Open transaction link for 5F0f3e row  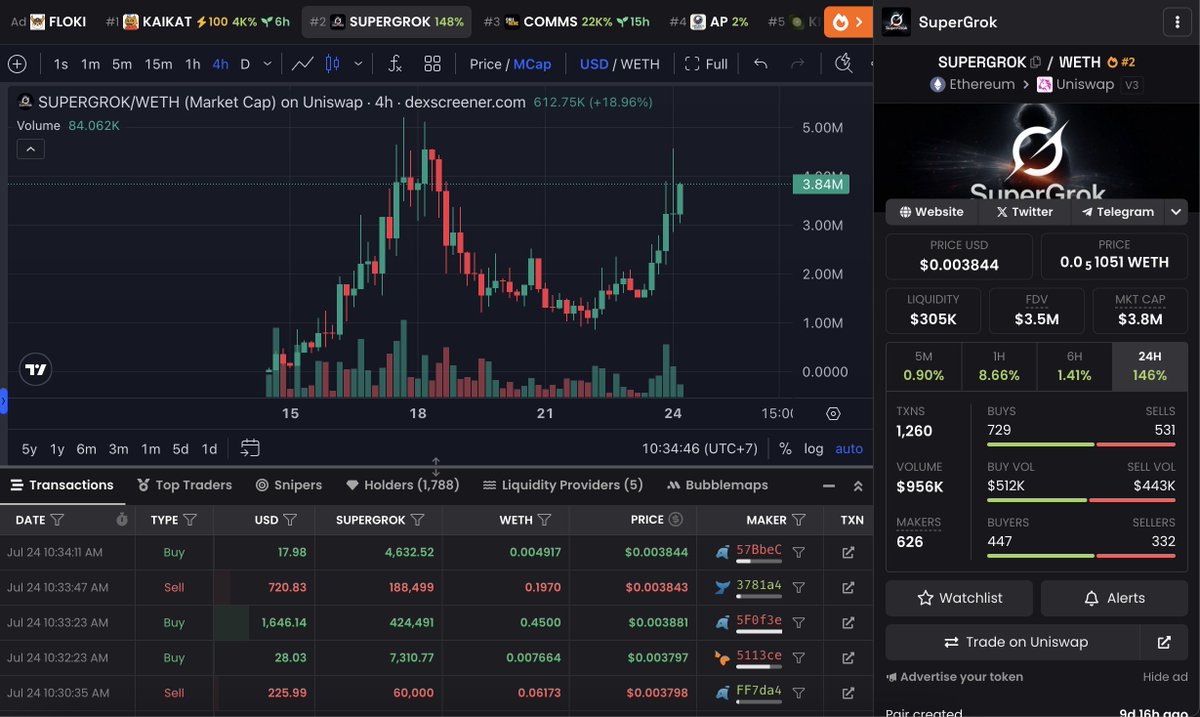click(848, 622)
